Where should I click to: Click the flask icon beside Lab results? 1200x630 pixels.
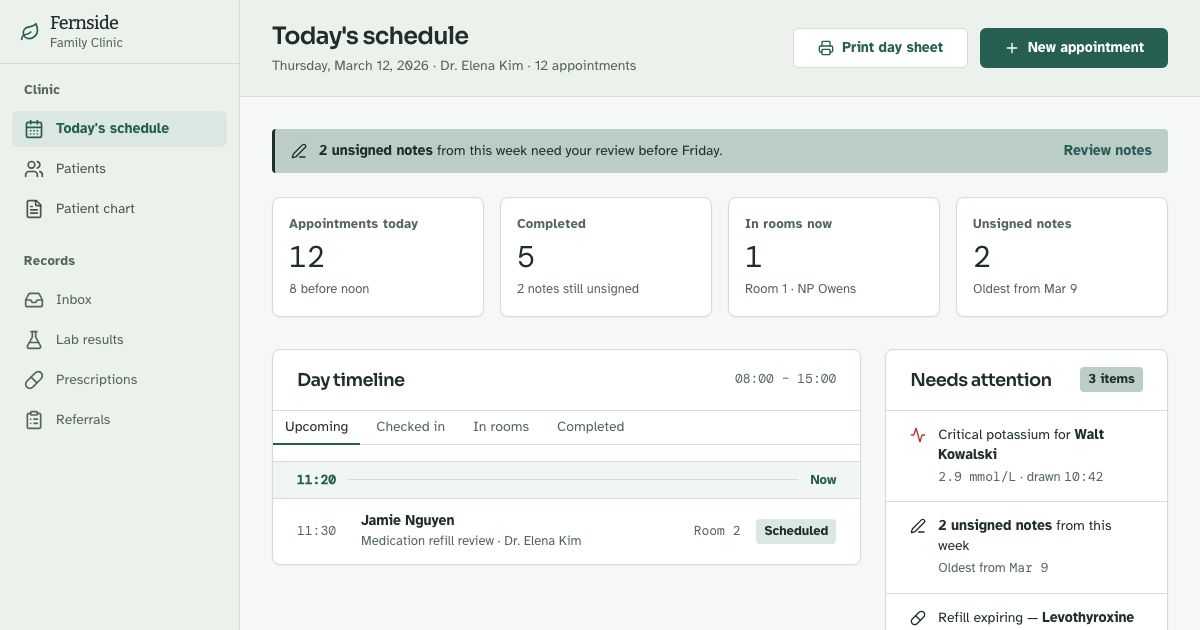[x=34, y=340]
